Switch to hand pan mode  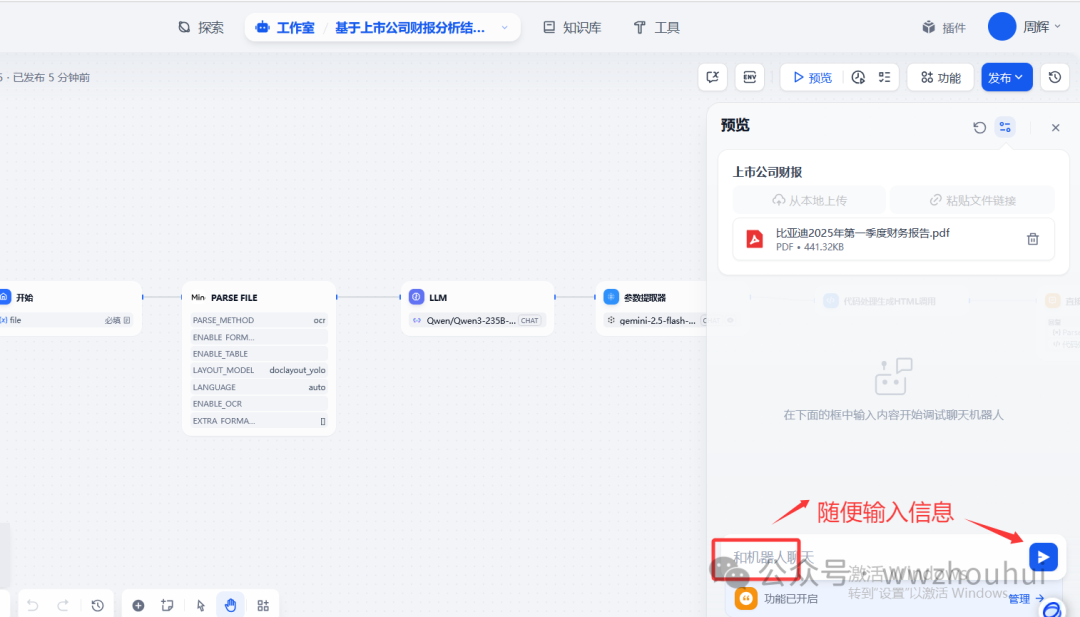tap(231, 605)
